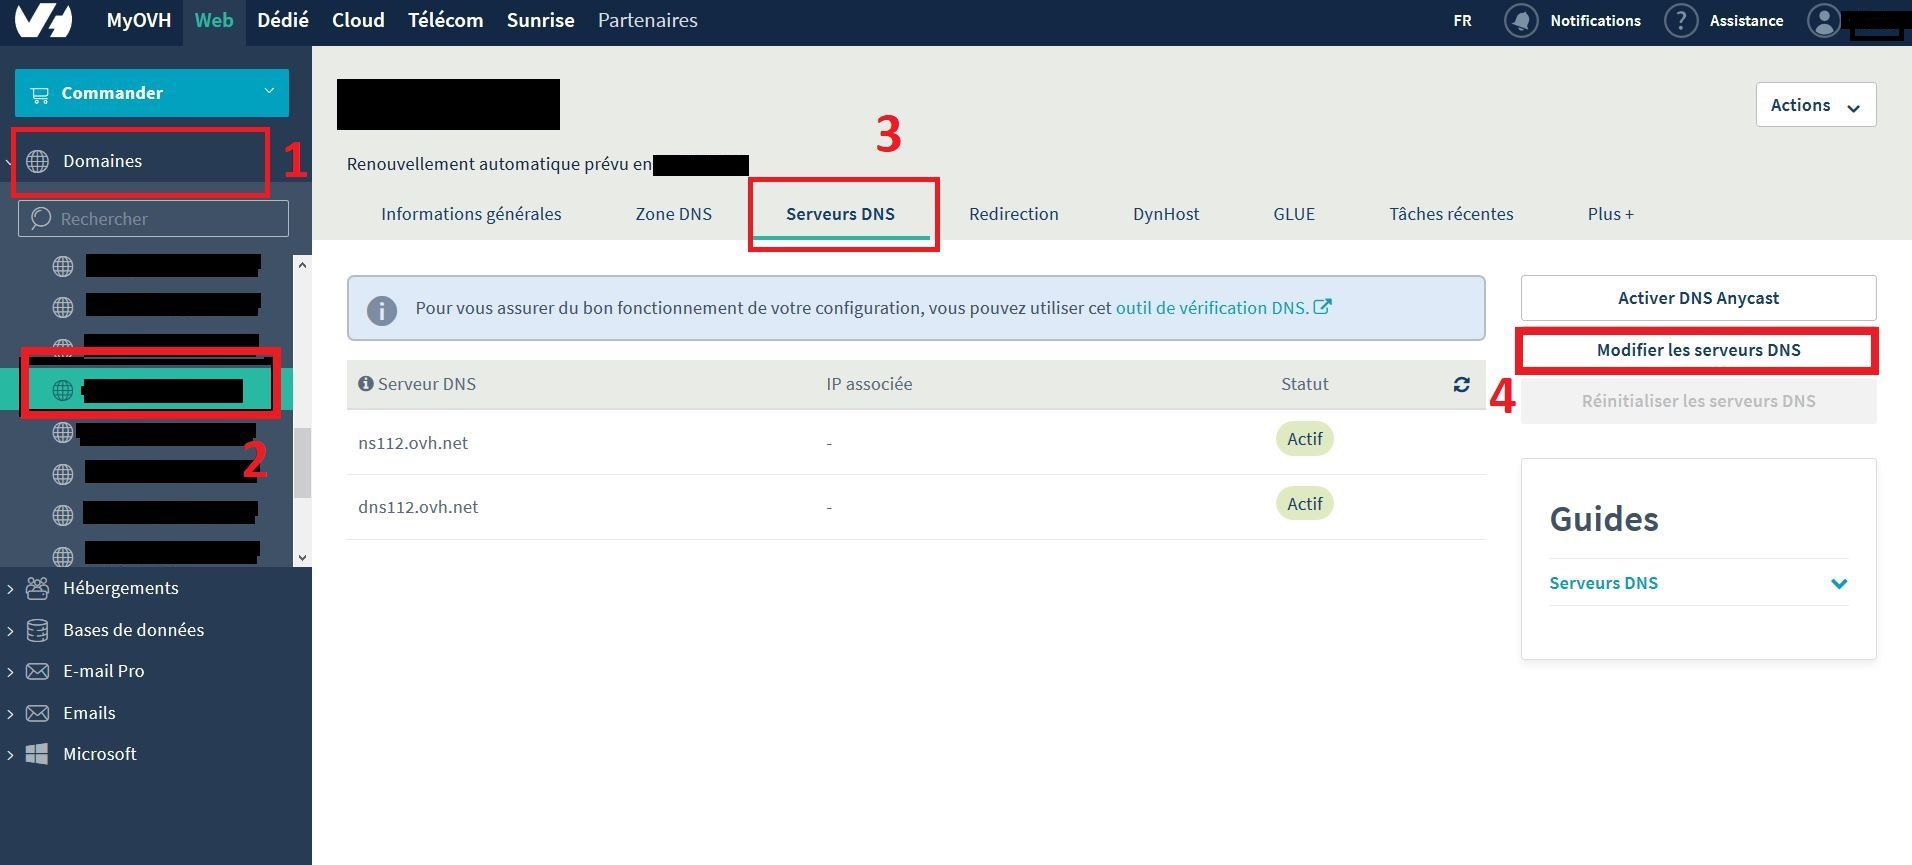Image resolution: width=1912 pixels, height=865 pixels.
Task: Click the OVH logo icon
Action: (x=44, y=20)
